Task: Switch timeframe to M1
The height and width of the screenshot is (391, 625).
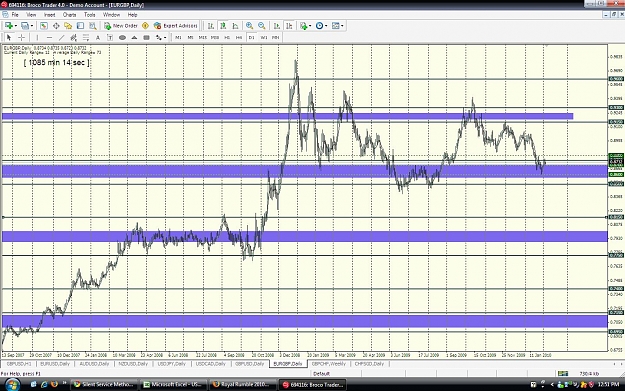Action: tap(178, 37)
